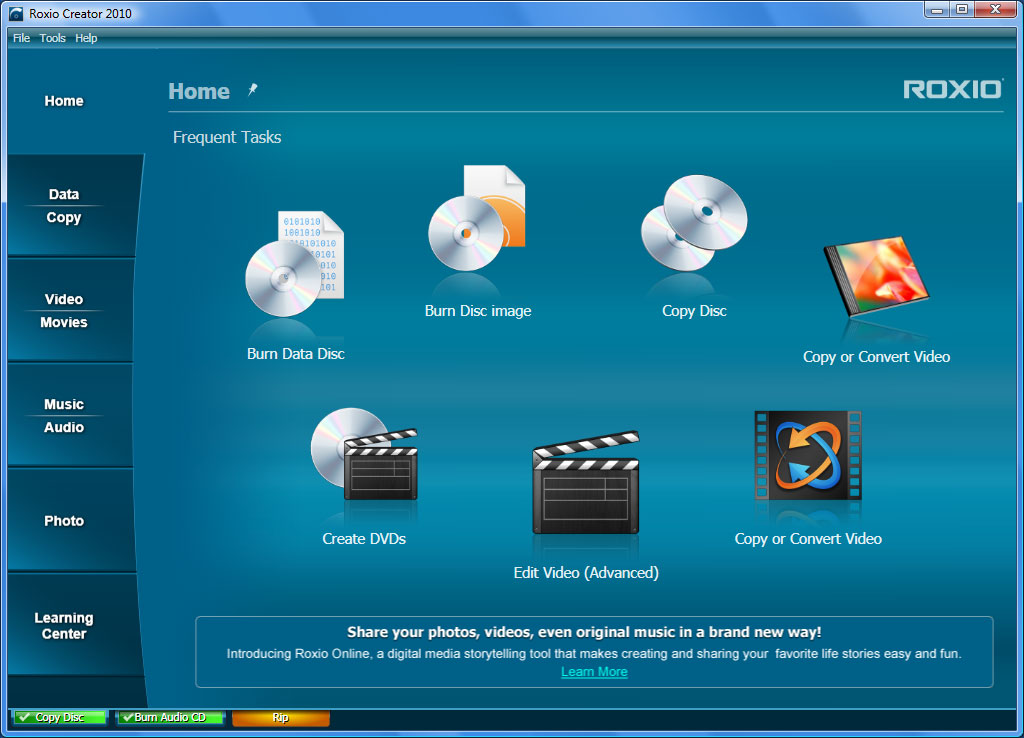
Task: Select the Home heading
Action: point(199,91)
